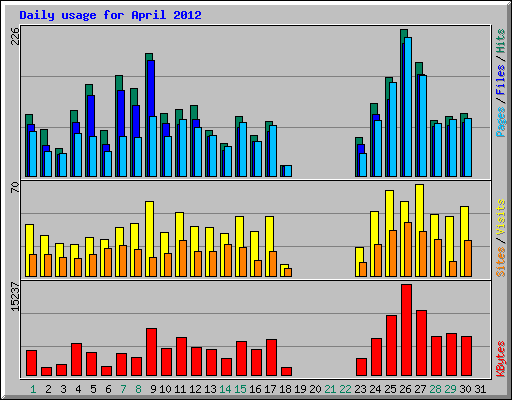
Task: Click the blue 'Files' legend word
Action: [501, 79]
